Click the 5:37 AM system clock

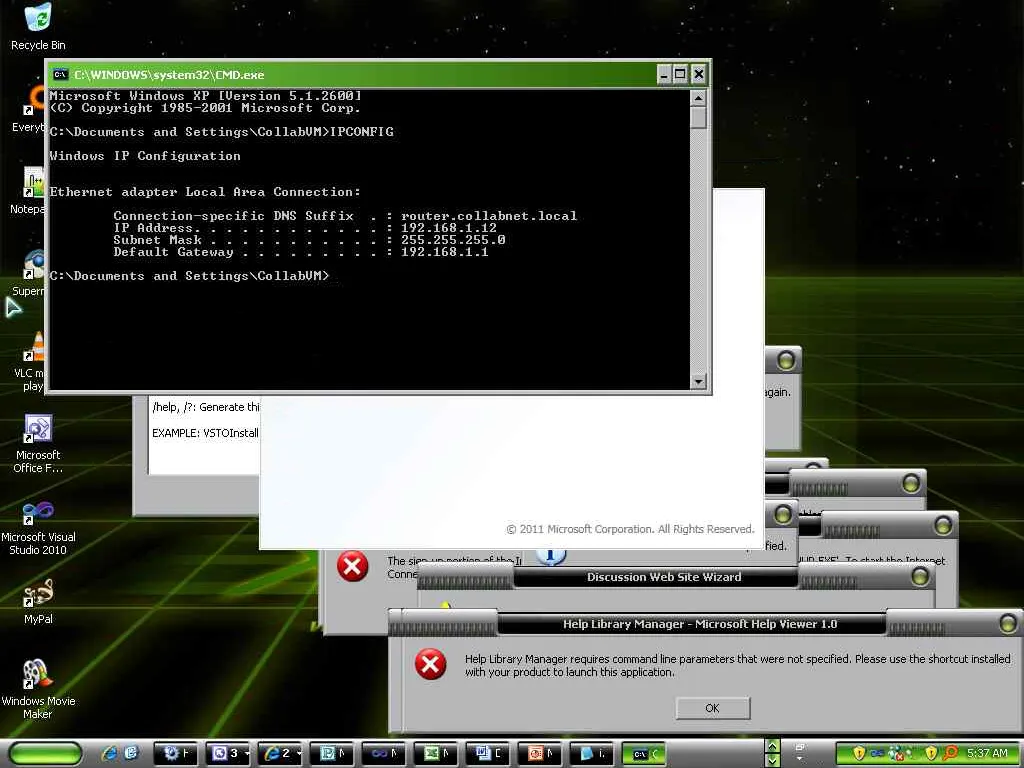click(x=987, y=753)
